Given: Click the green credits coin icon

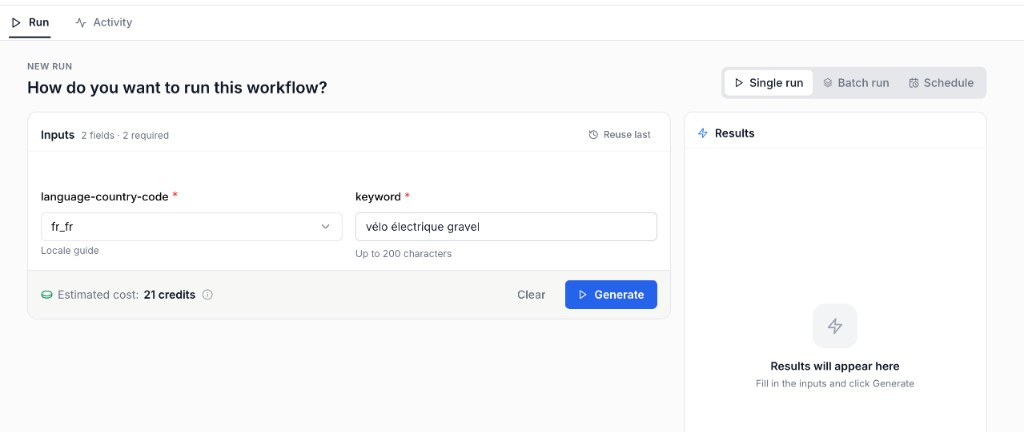Looking at the screenshot, I should [47, 295].
